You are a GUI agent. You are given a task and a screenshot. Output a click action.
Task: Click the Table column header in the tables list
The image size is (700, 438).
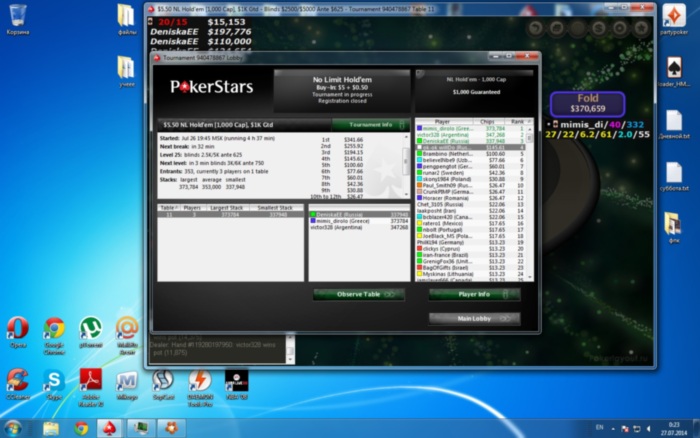(x=169, y=208)
